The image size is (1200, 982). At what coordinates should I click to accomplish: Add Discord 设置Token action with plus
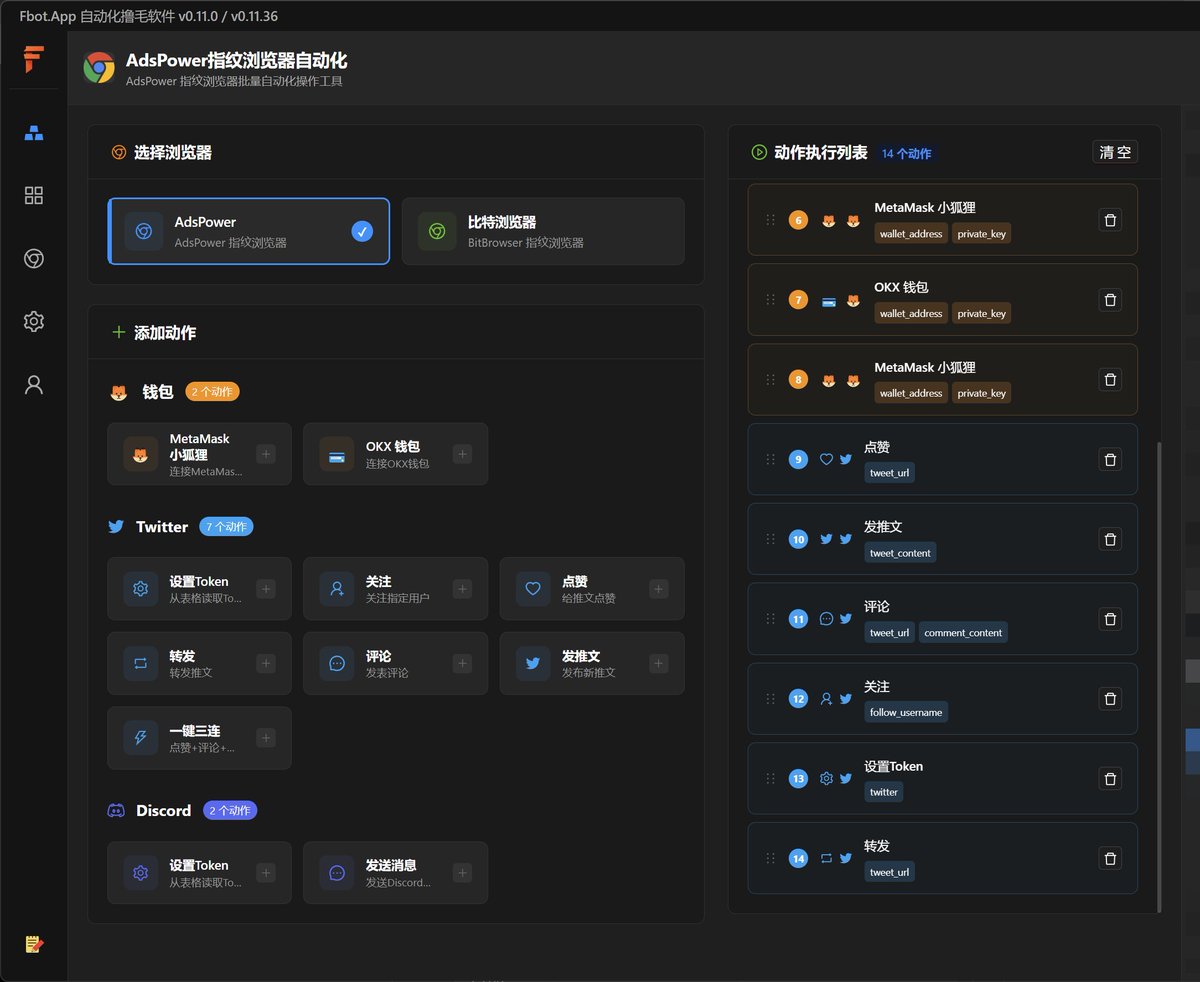point(266,873)
